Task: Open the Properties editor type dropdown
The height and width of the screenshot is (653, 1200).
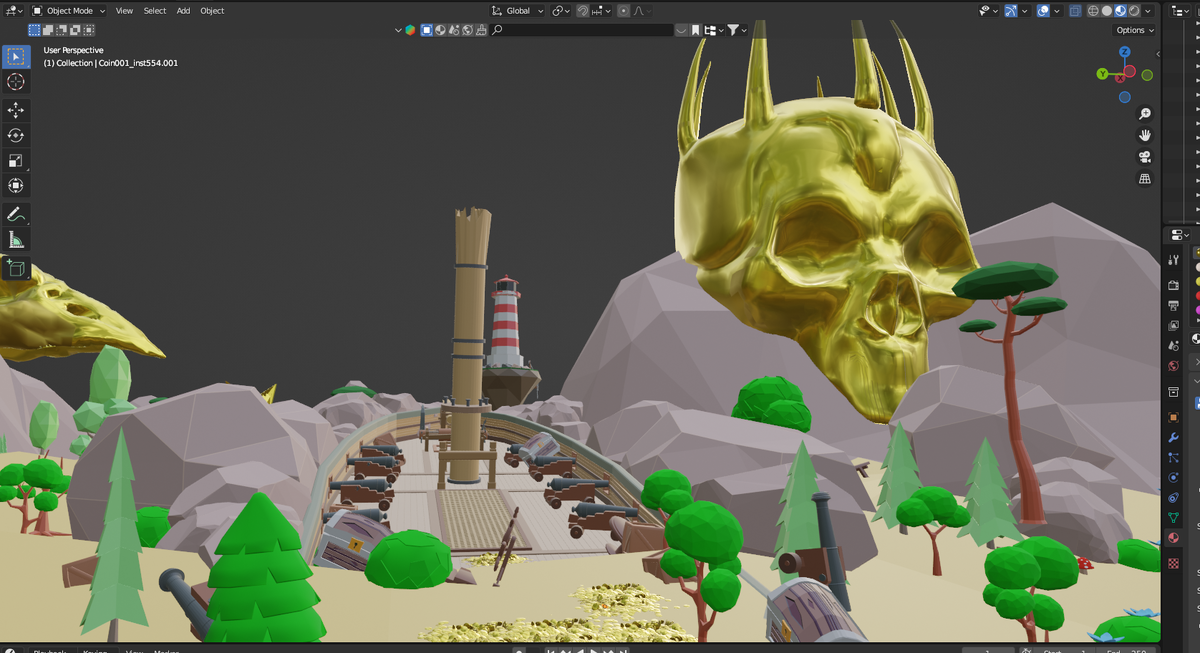Action: (1180, 235)
